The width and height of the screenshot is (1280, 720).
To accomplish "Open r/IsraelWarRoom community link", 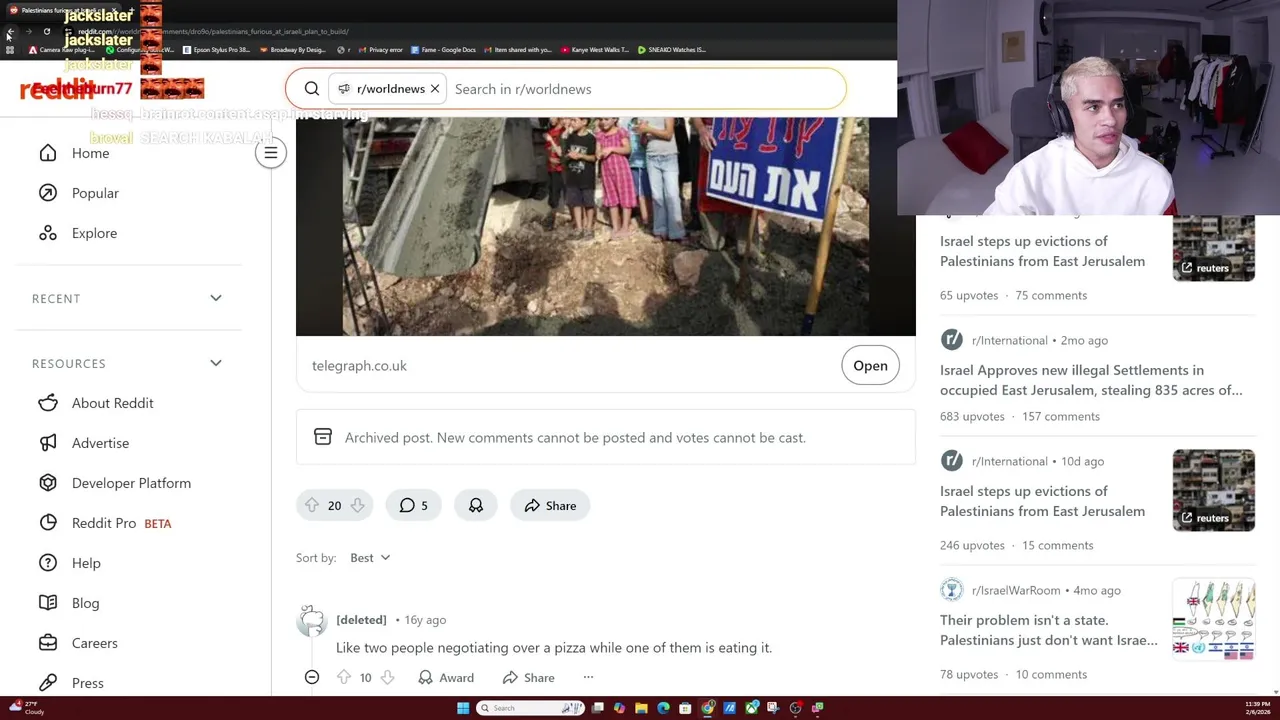I will [x=1016, y=590].
